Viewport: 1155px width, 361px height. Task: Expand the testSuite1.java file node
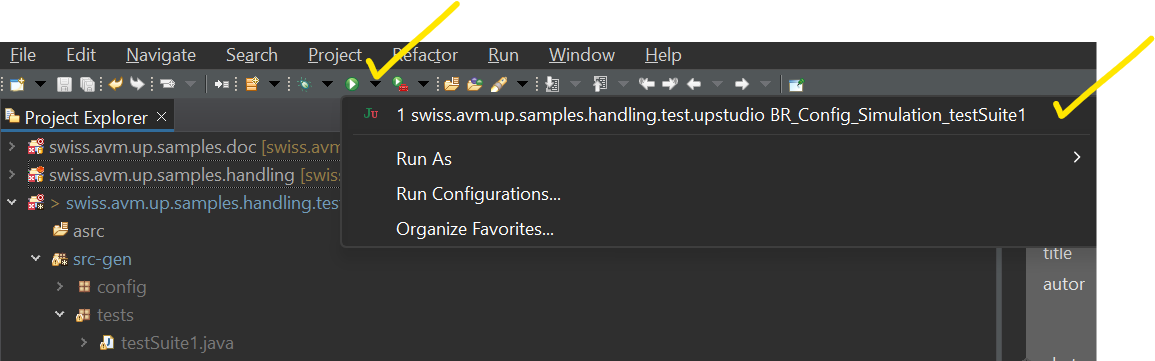83,343
